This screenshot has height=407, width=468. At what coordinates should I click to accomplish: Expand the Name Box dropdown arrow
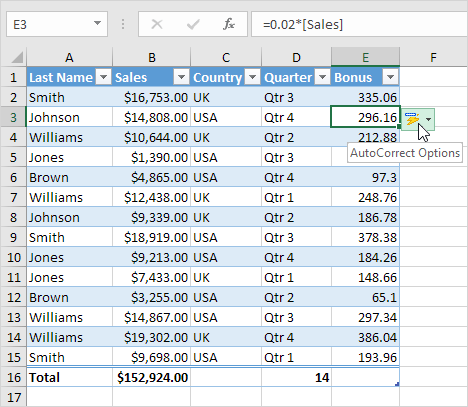97,23
